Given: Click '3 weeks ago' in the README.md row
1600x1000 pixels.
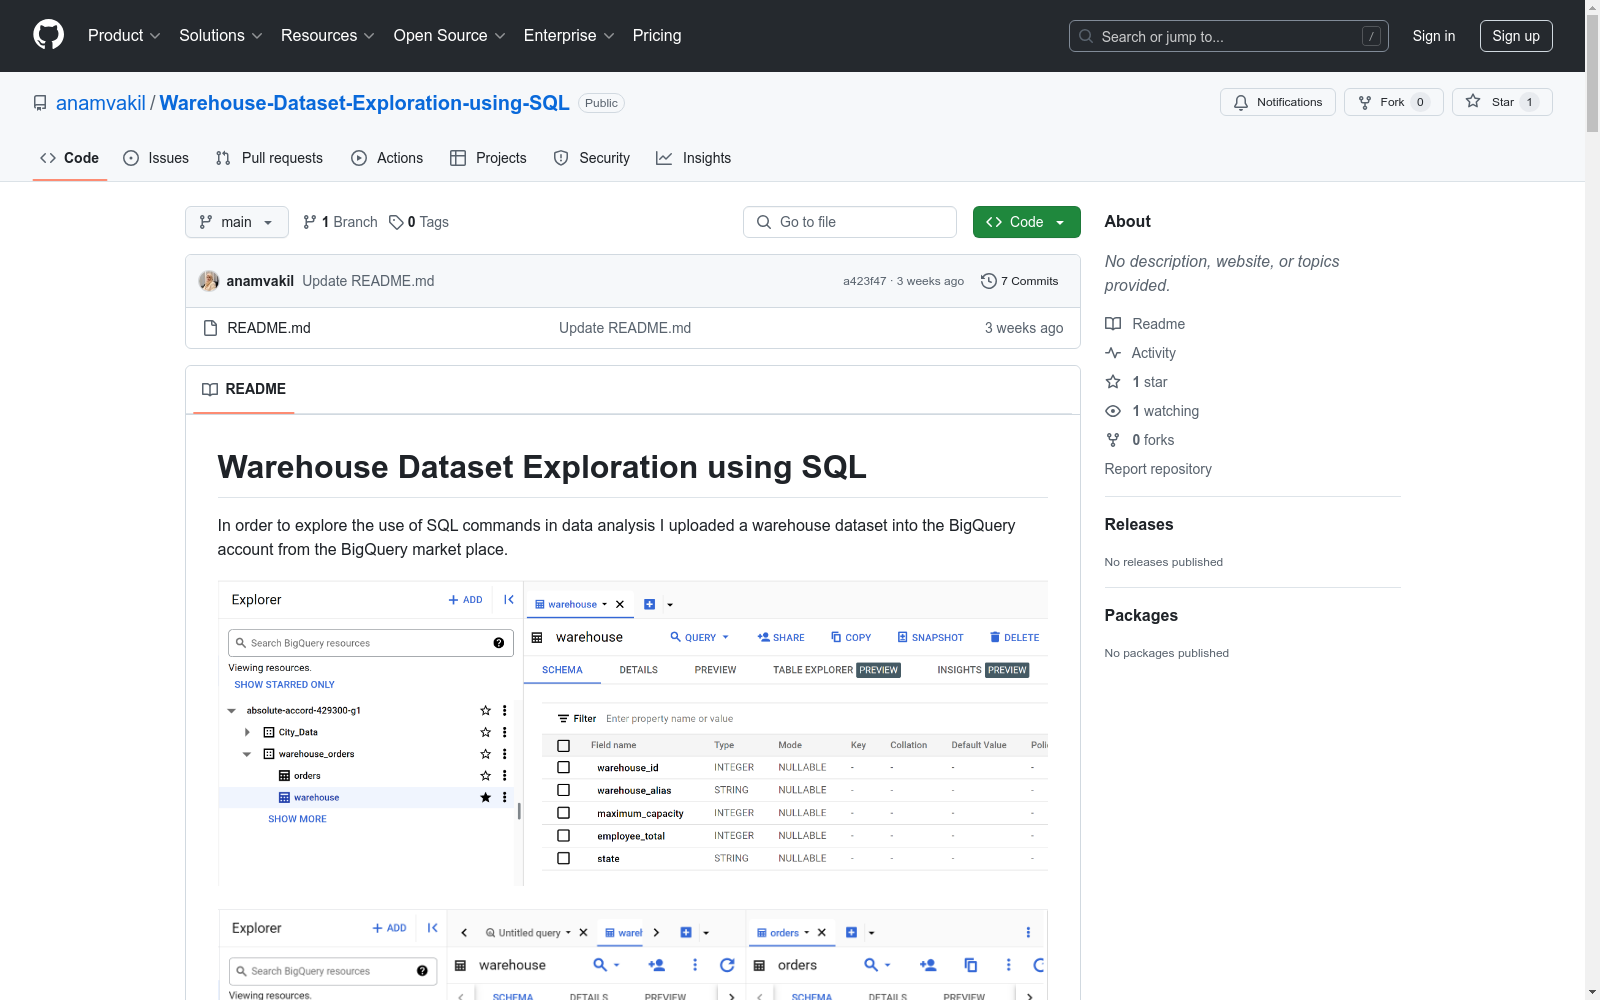Looking at the screenshot, I should 1024,328.
